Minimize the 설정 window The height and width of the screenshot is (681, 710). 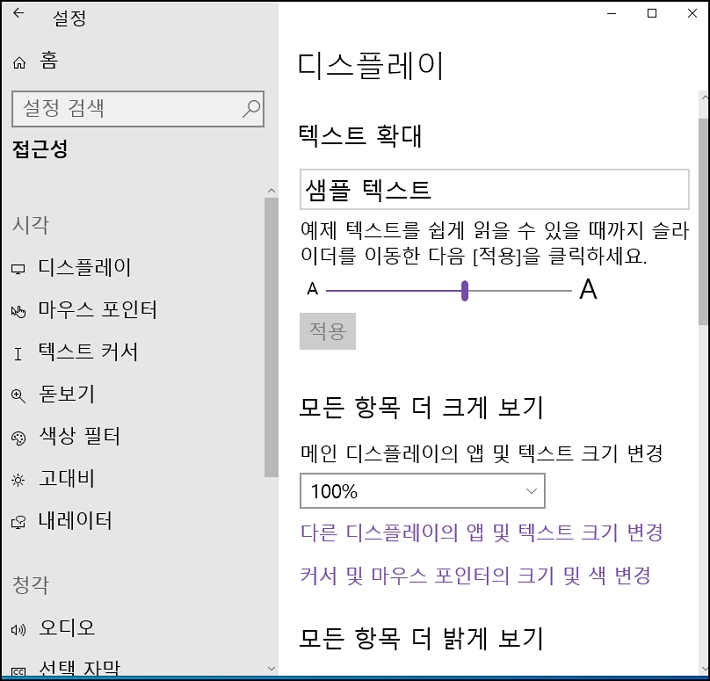click(612, 14)
